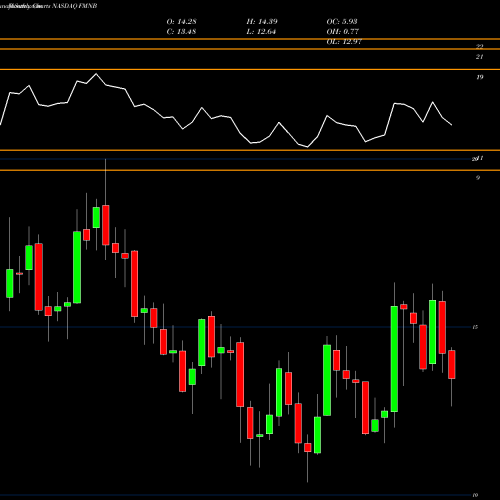The height and width of the screenshot is (500, 500).
Task: Click the '22' axis label
Action: point(479,47)
